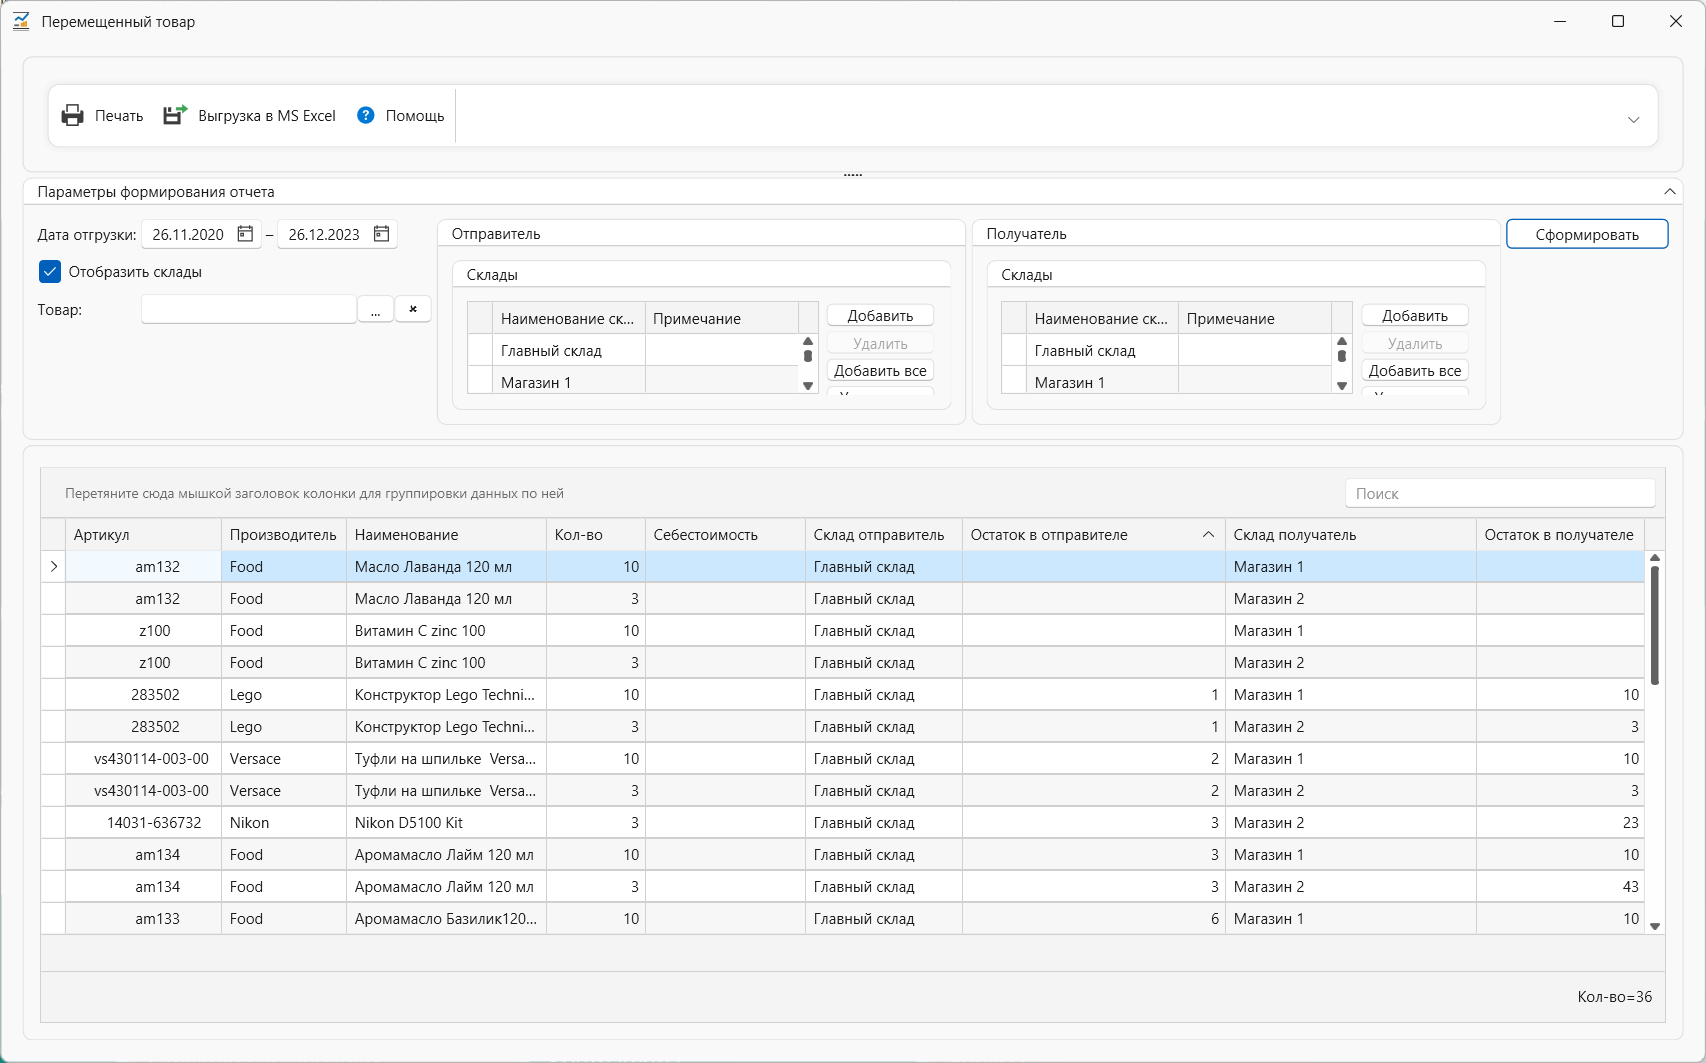Sort by Остаток в получателе header
This screenshot has height=1063, width=1706.
point(1560,535)
